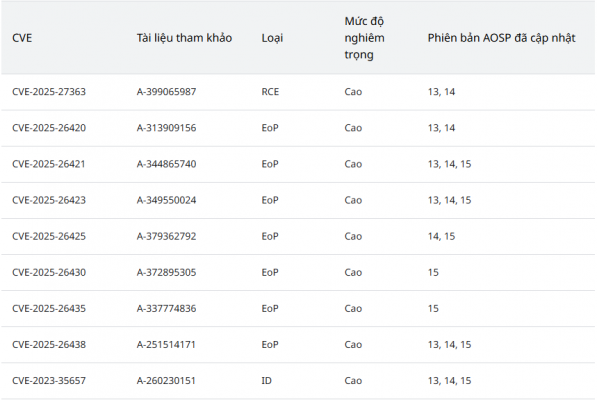Open reference A-349550024
The width and height of the screenshot is (597, 400).
click(166, 200)
